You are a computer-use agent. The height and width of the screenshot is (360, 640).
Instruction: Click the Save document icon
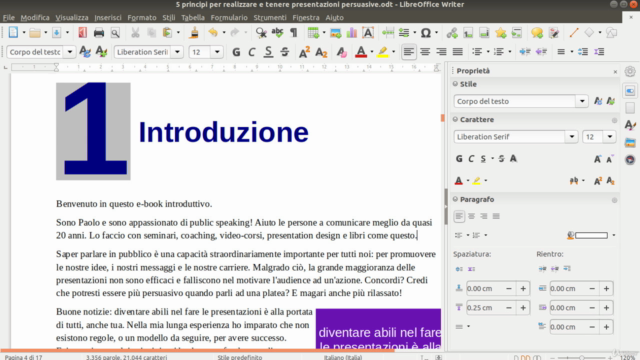point(57,33)
